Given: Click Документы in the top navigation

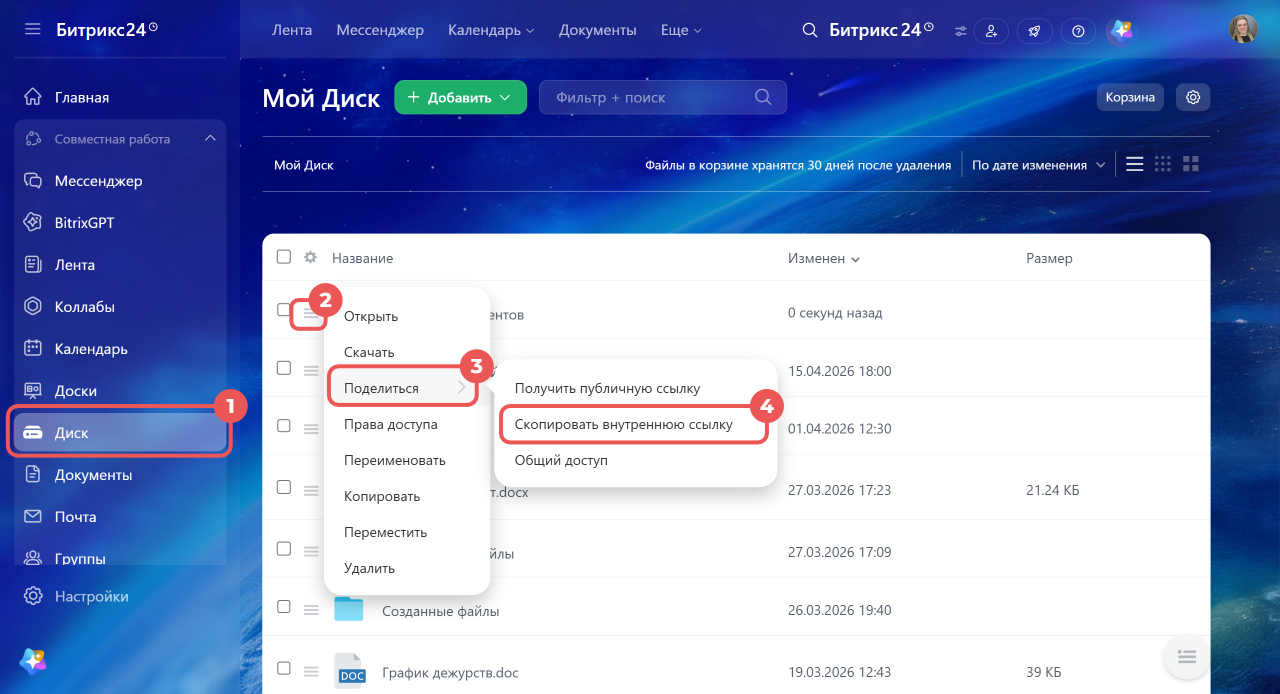Looking at the screenshot, I should (x=598, y=31).
